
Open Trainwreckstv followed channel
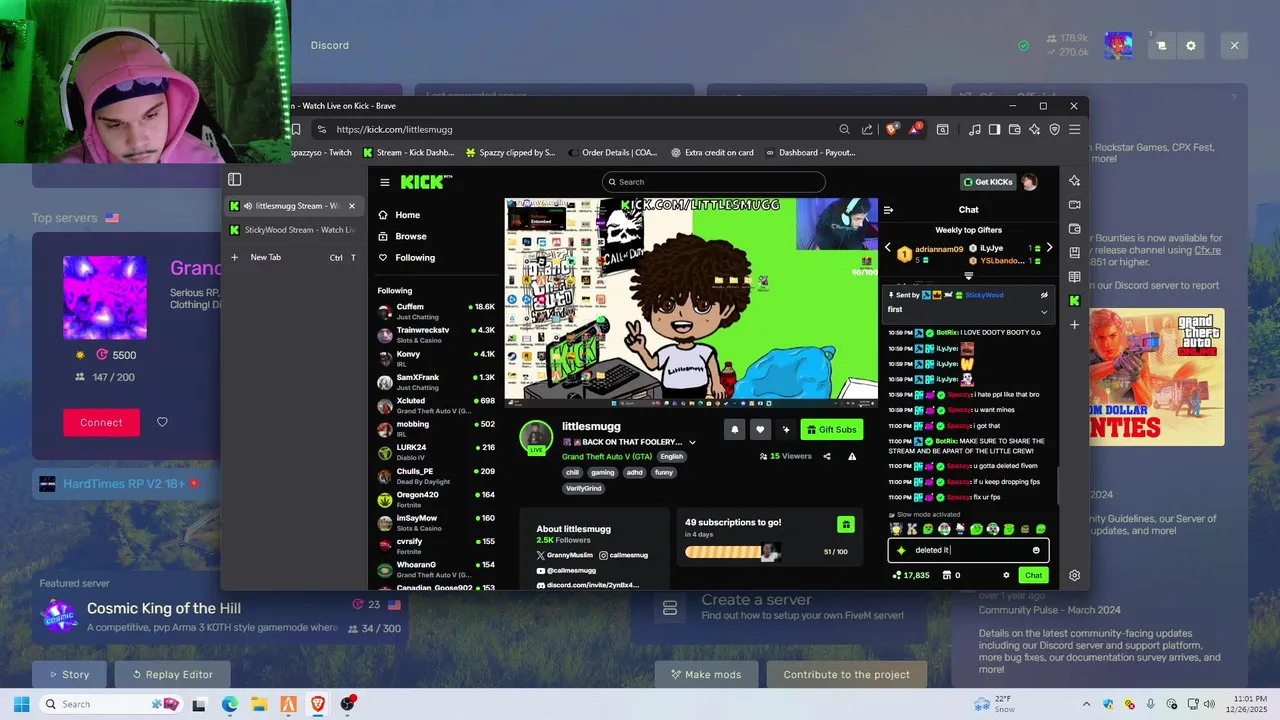[436, 334]
